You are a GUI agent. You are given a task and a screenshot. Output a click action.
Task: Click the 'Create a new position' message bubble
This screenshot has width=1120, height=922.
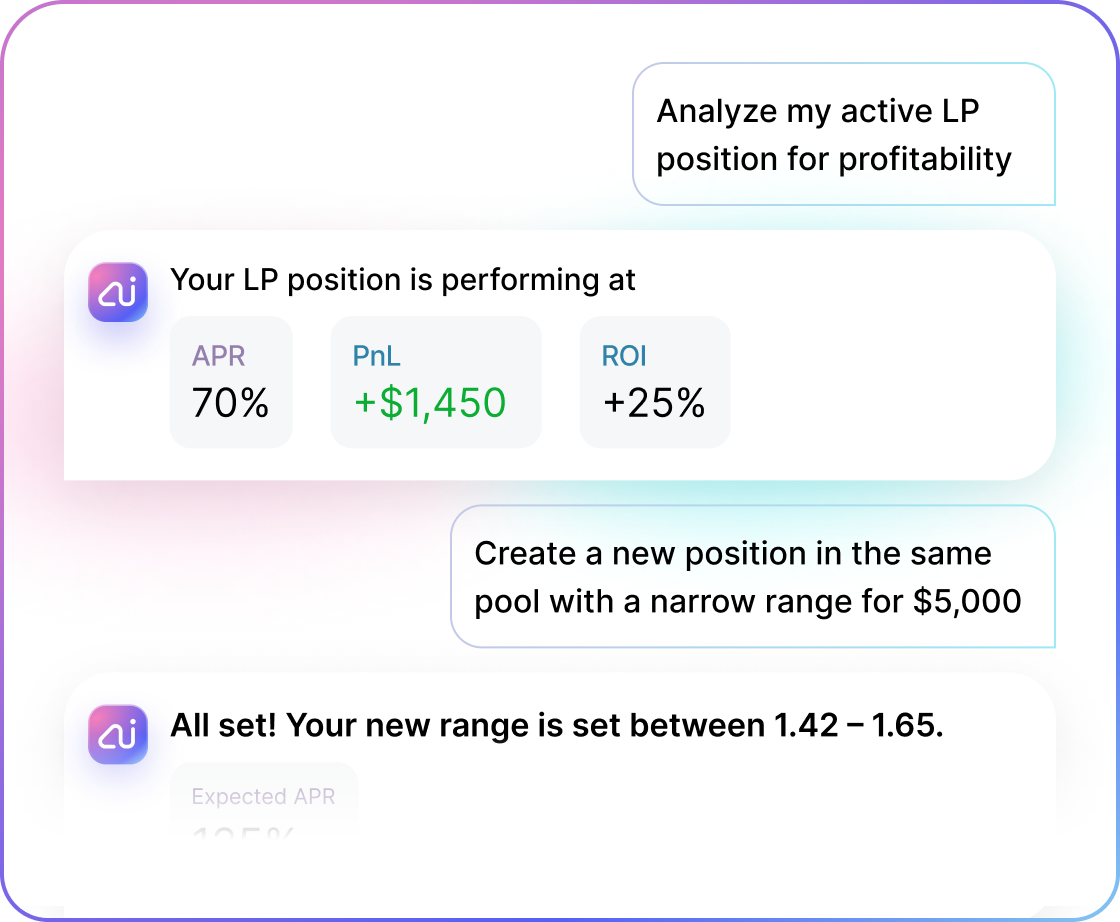click(x=753, y=576)
